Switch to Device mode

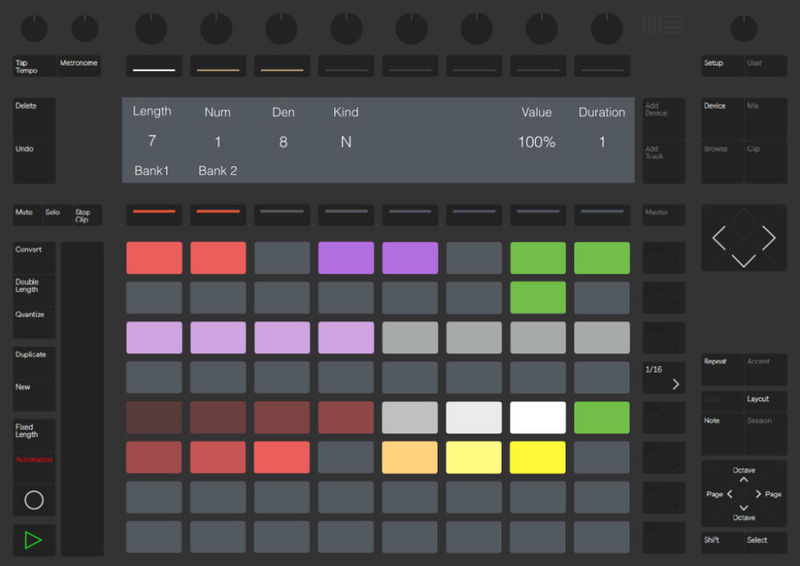click(721, 119)
